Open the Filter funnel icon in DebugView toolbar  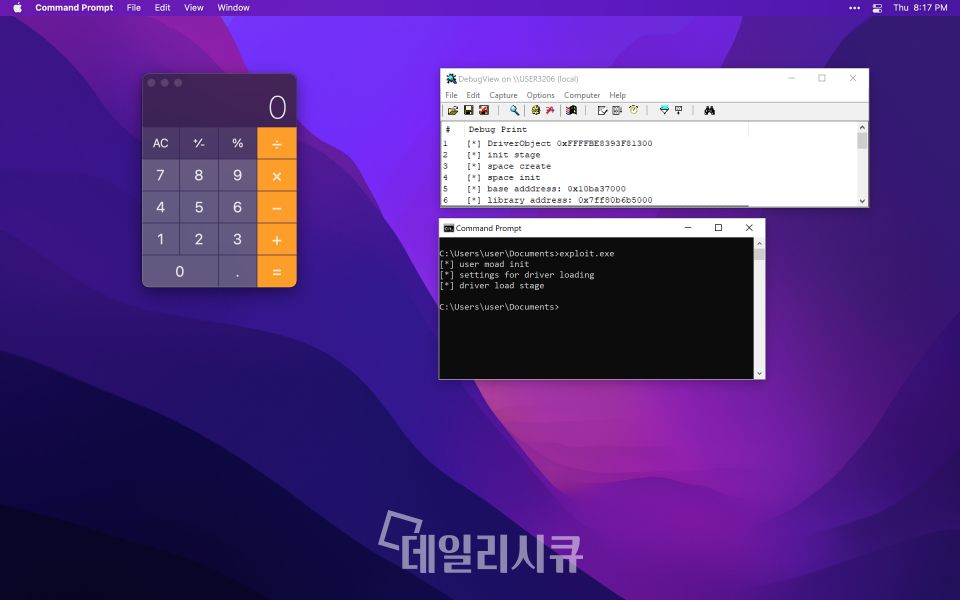(x=664, y=110)
